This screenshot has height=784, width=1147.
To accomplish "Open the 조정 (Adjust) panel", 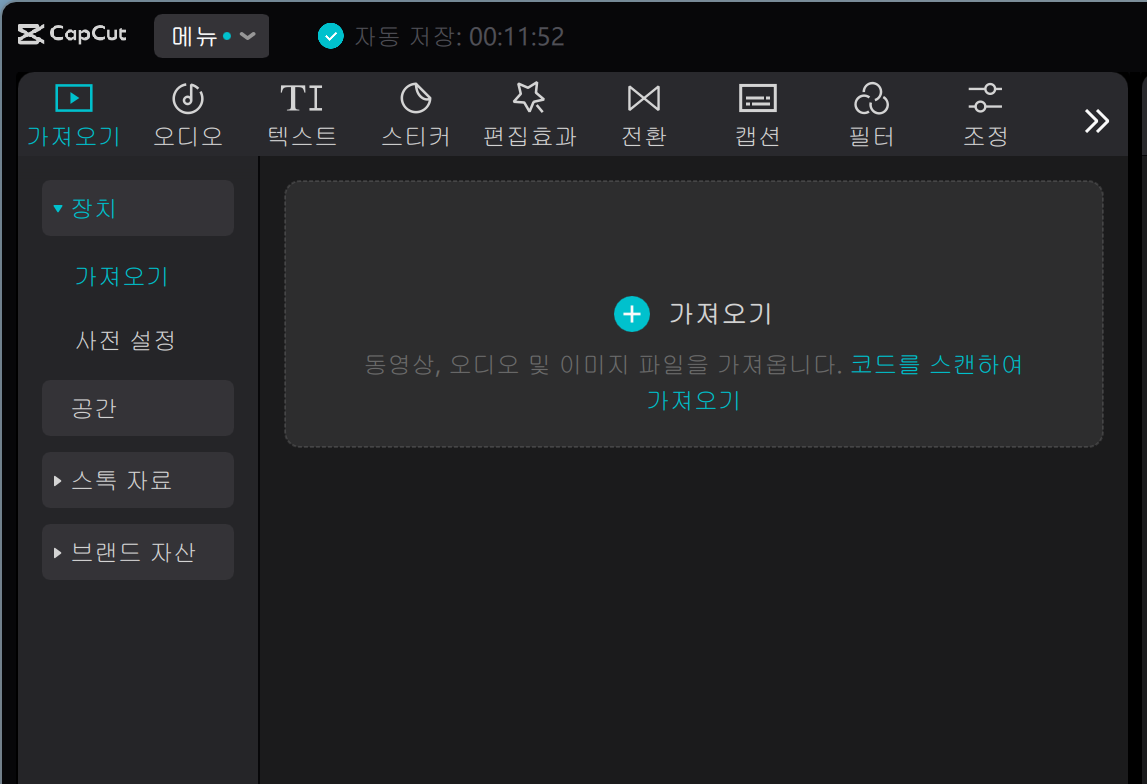I will point(985,113).
